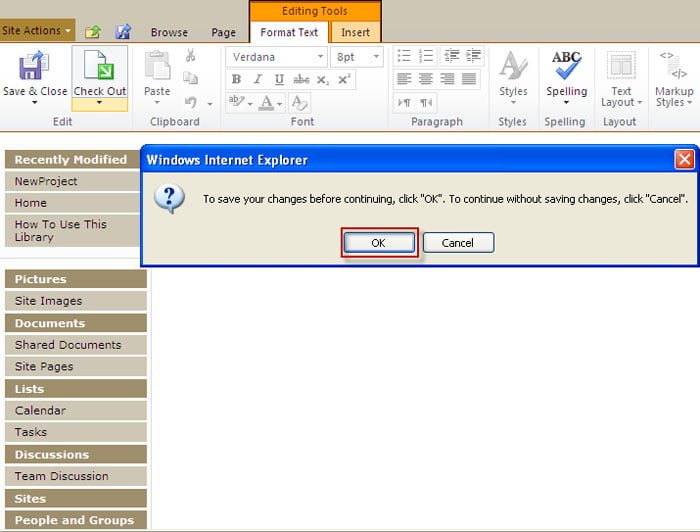Image resolution: width=700 pixels, height=532 pixels.
Task: Expand the Paste dropdown arrow
Action: tap(157, 103)
